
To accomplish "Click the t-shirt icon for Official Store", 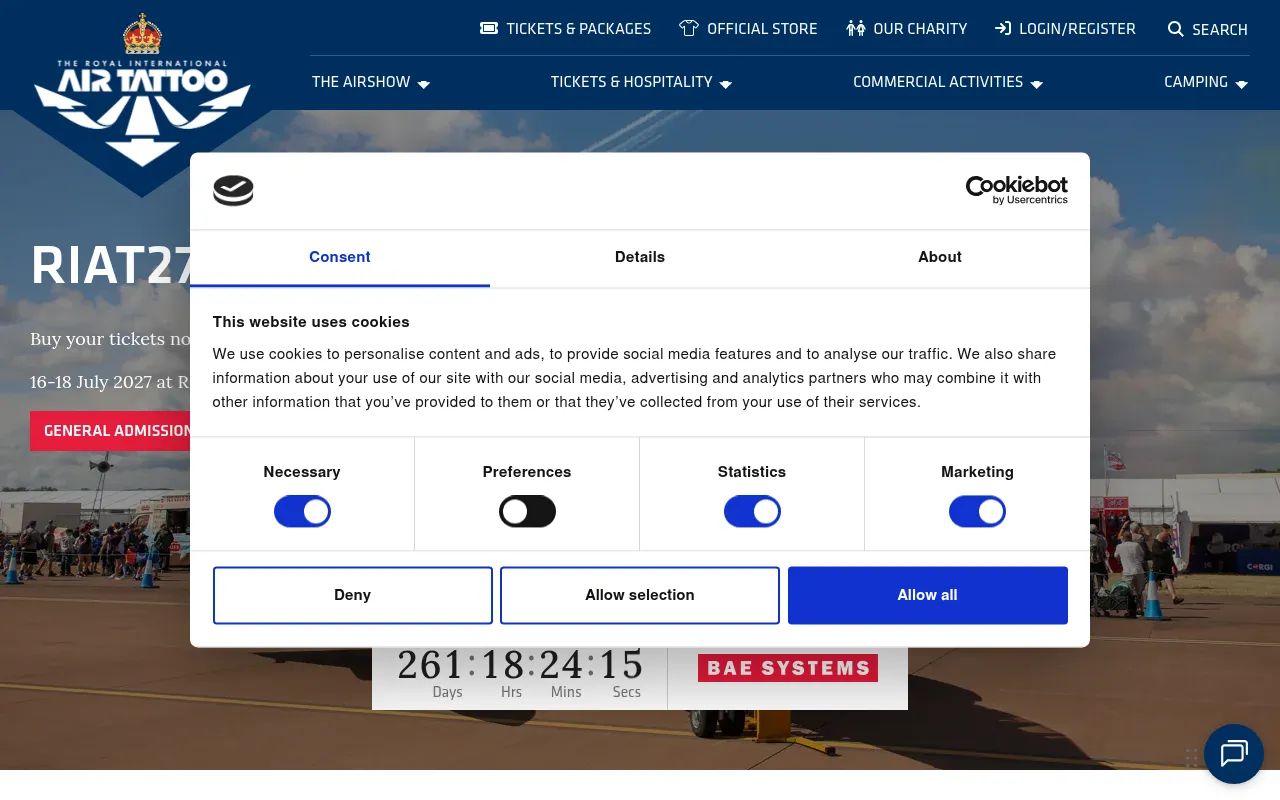I will (x=689, y=28).
